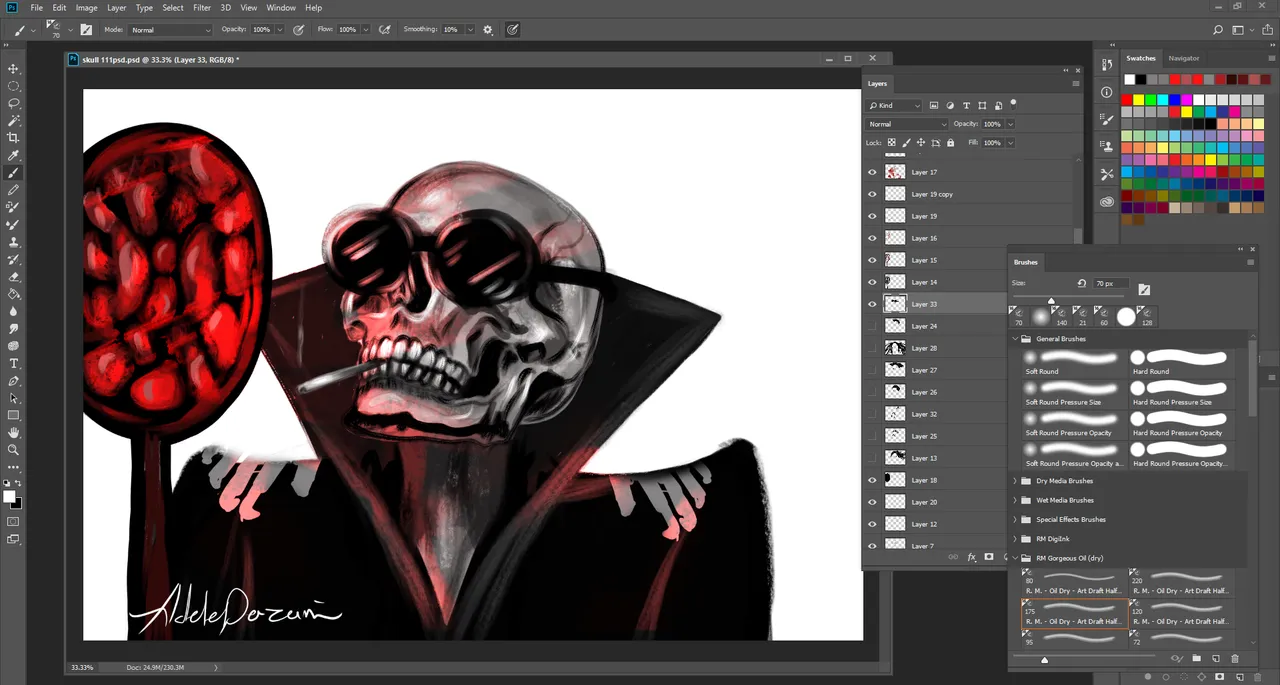Select the Clone Stamp tool
The width and height of the screenshot is (1280, 685).
click(14, 242)
